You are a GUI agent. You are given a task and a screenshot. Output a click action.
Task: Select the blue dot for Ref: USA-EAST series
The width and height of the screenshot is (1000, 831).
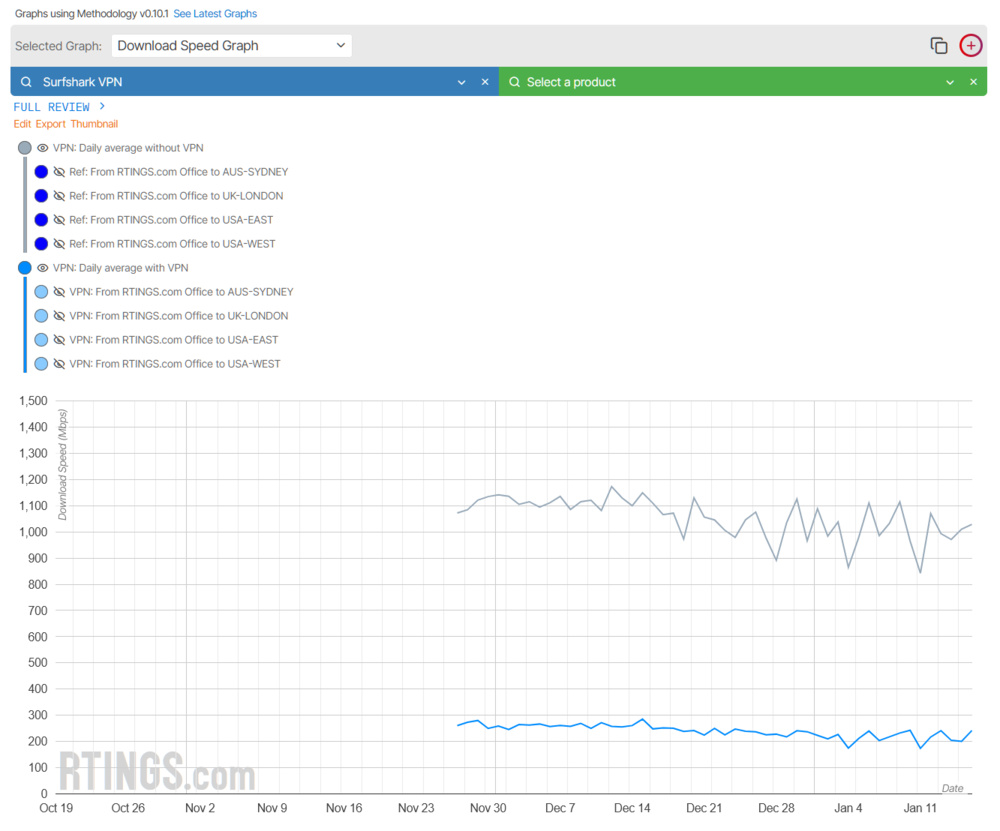41,219
